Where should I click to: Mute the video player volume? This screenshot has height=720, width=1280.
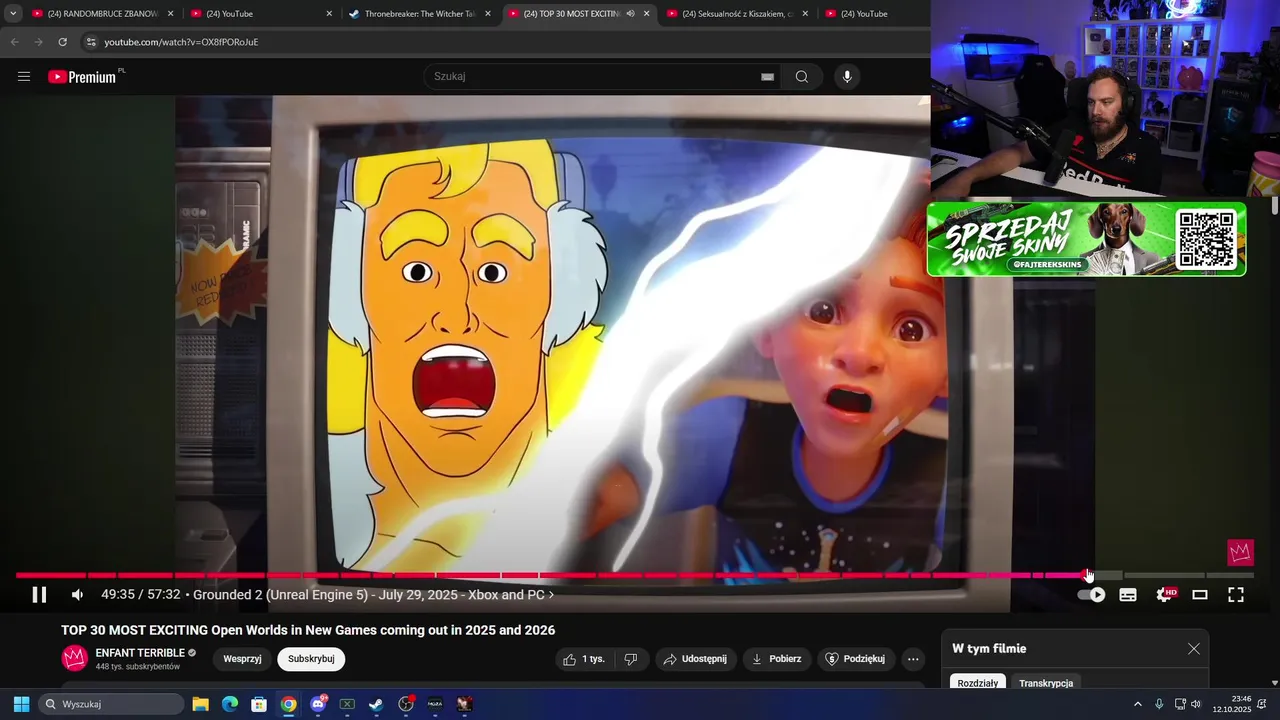(x=77, y=595)
